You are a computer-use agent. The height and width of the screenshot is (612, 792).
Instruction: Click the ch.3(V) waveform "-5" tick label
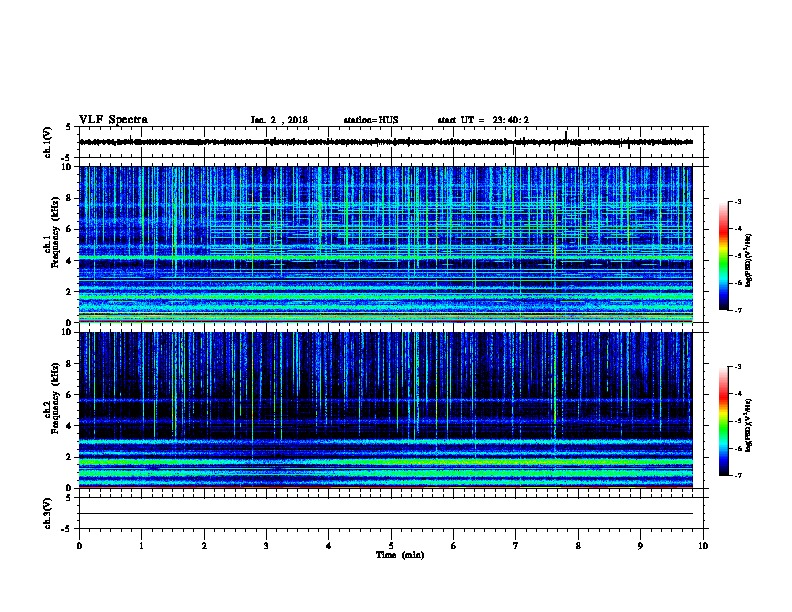point(67,529)
